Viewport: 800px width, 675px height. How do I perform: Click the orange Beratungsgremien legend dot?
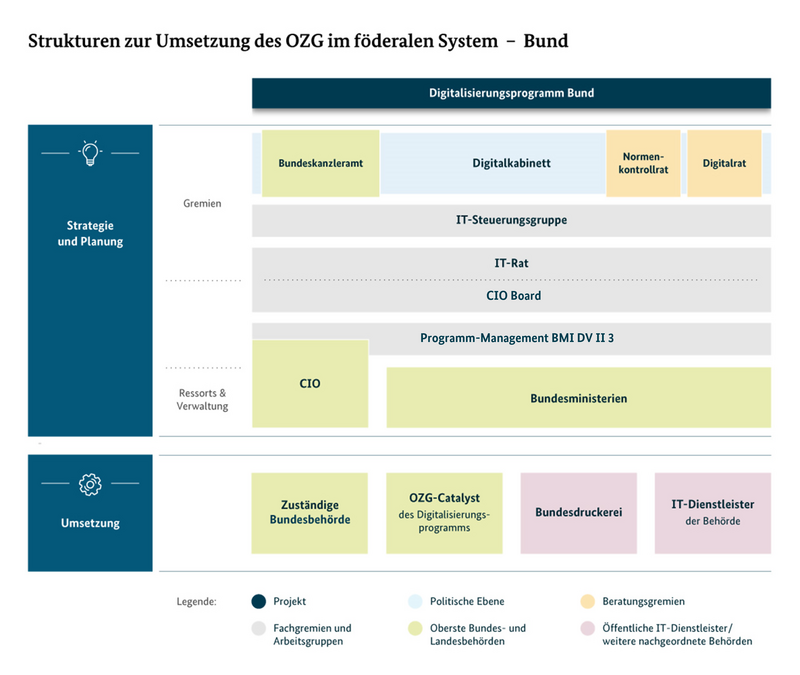[x=586, y=601]
